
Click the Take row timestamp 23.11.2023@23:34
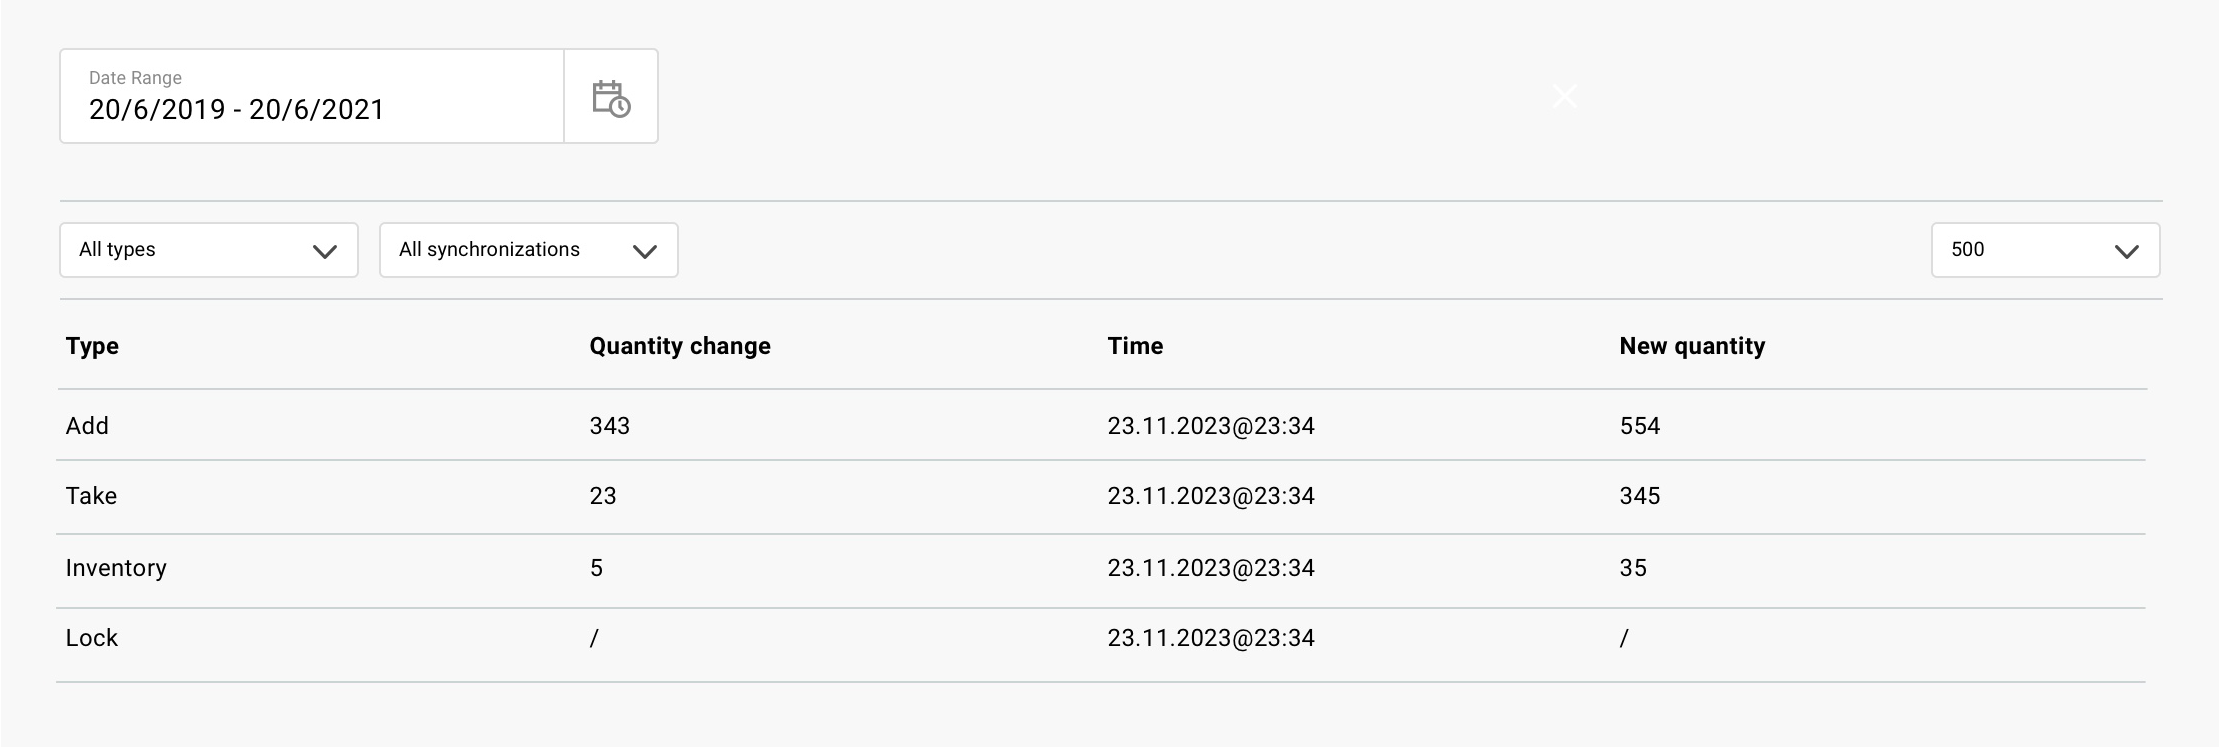(x=1211, y=496)
